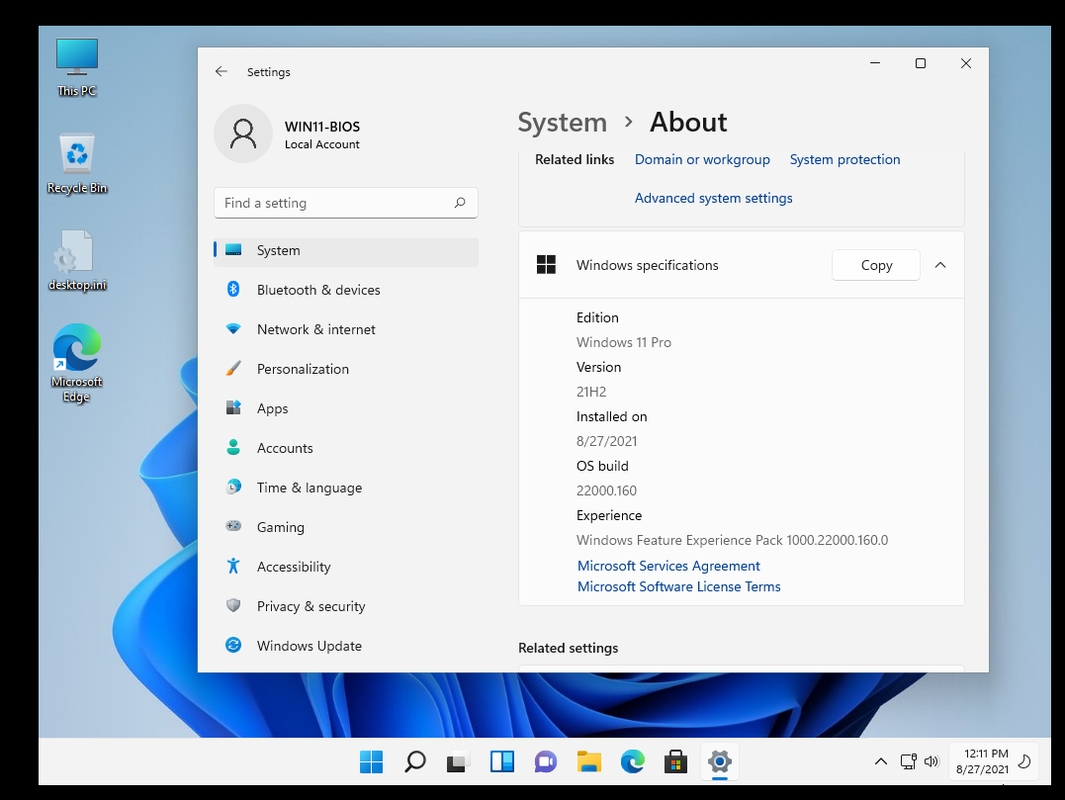Open Microsoft Services Agreement link
This screenshot has width=1065, height=800.
(x=668, y=566)
